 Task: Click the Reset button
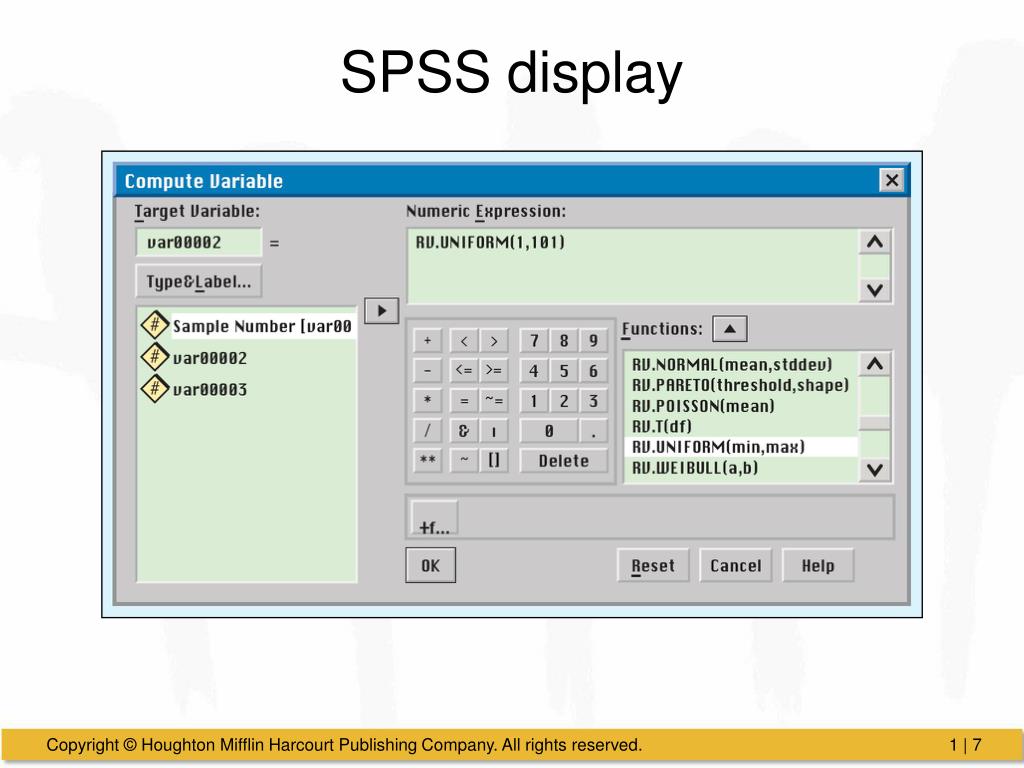click(x=653, y=565)
